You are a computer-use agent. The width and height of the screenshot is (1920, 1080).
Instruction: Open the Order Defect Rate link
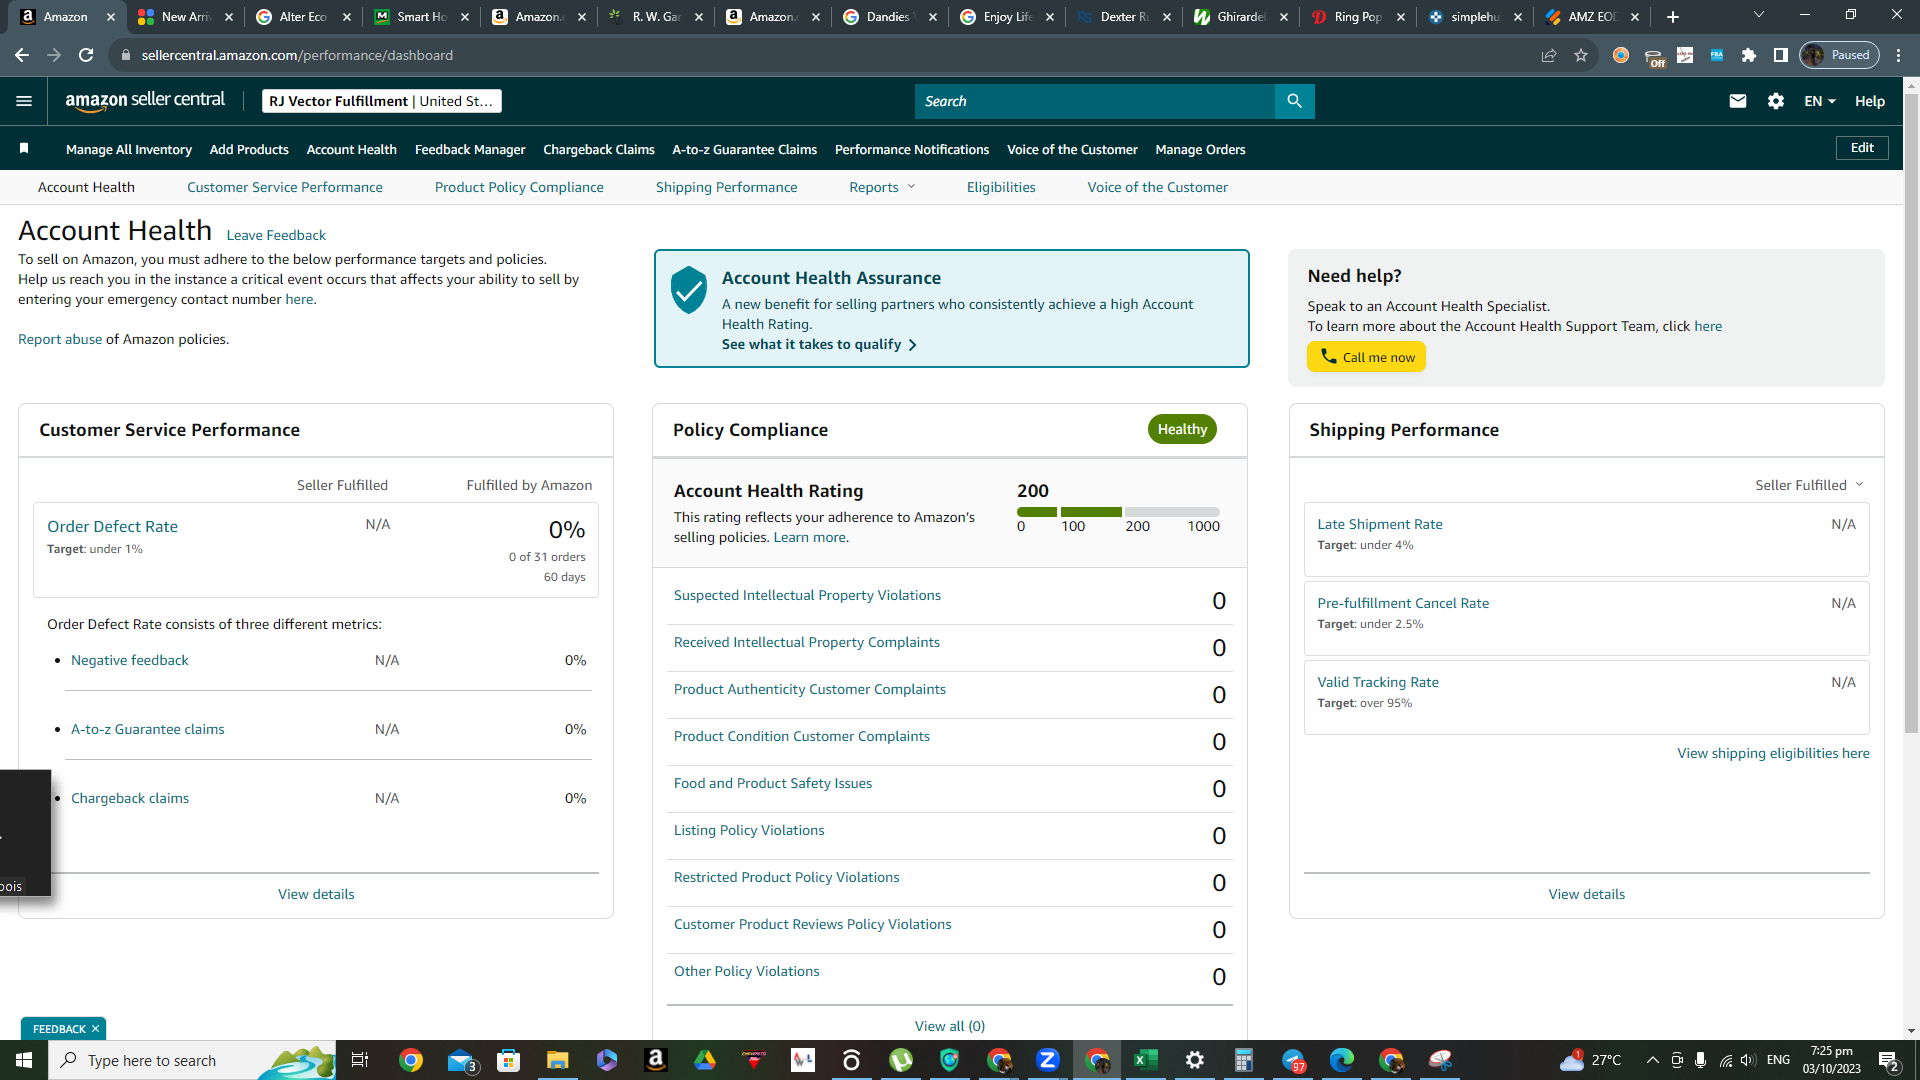112,527
